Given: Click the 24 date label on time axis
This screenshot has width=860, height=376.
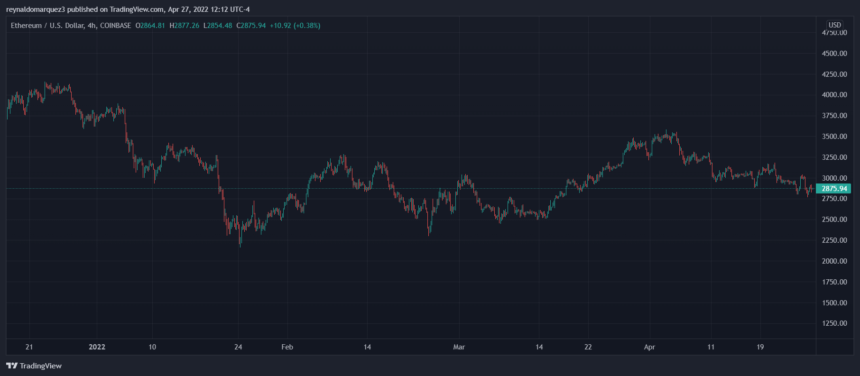Looking at the screenshot, I should pos(238,347).
